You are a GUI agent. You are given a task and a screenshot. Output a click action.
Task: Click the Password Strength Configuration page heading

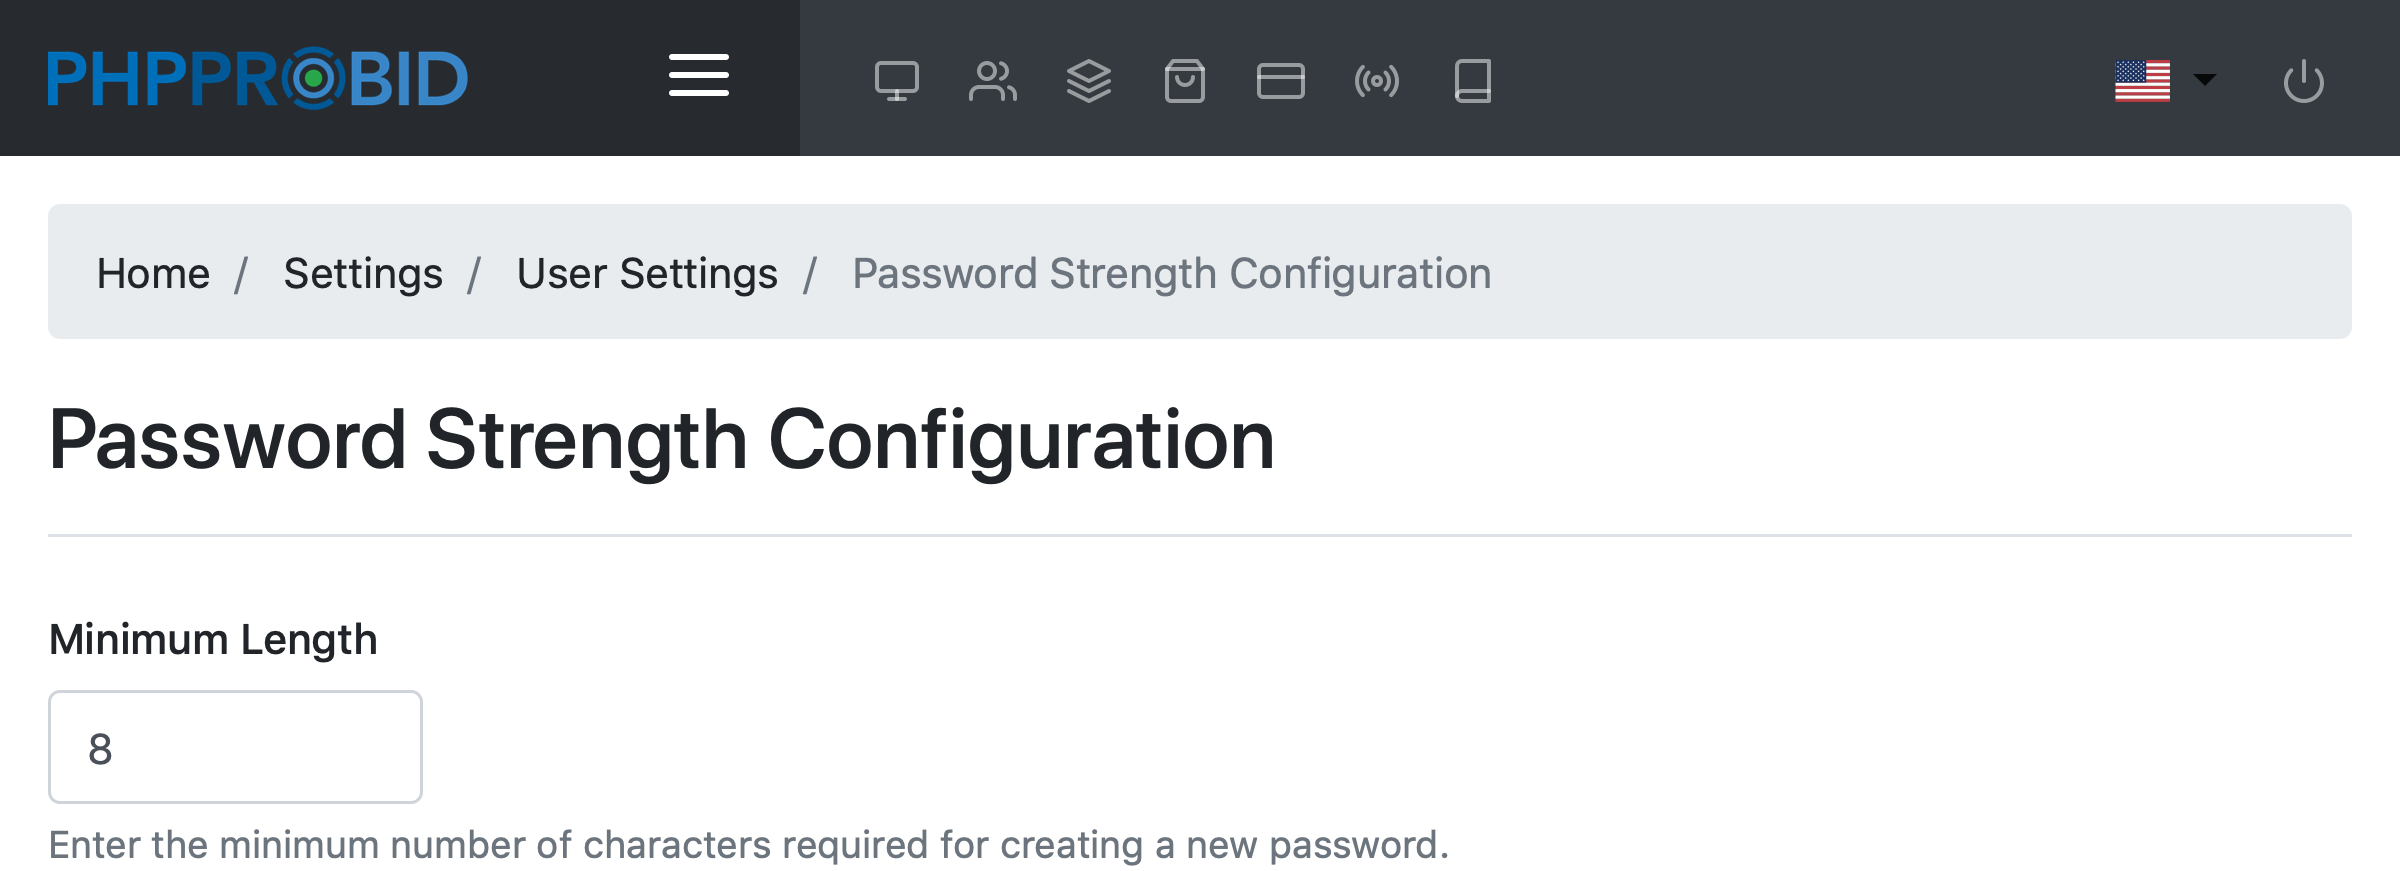tap(661, 440)
